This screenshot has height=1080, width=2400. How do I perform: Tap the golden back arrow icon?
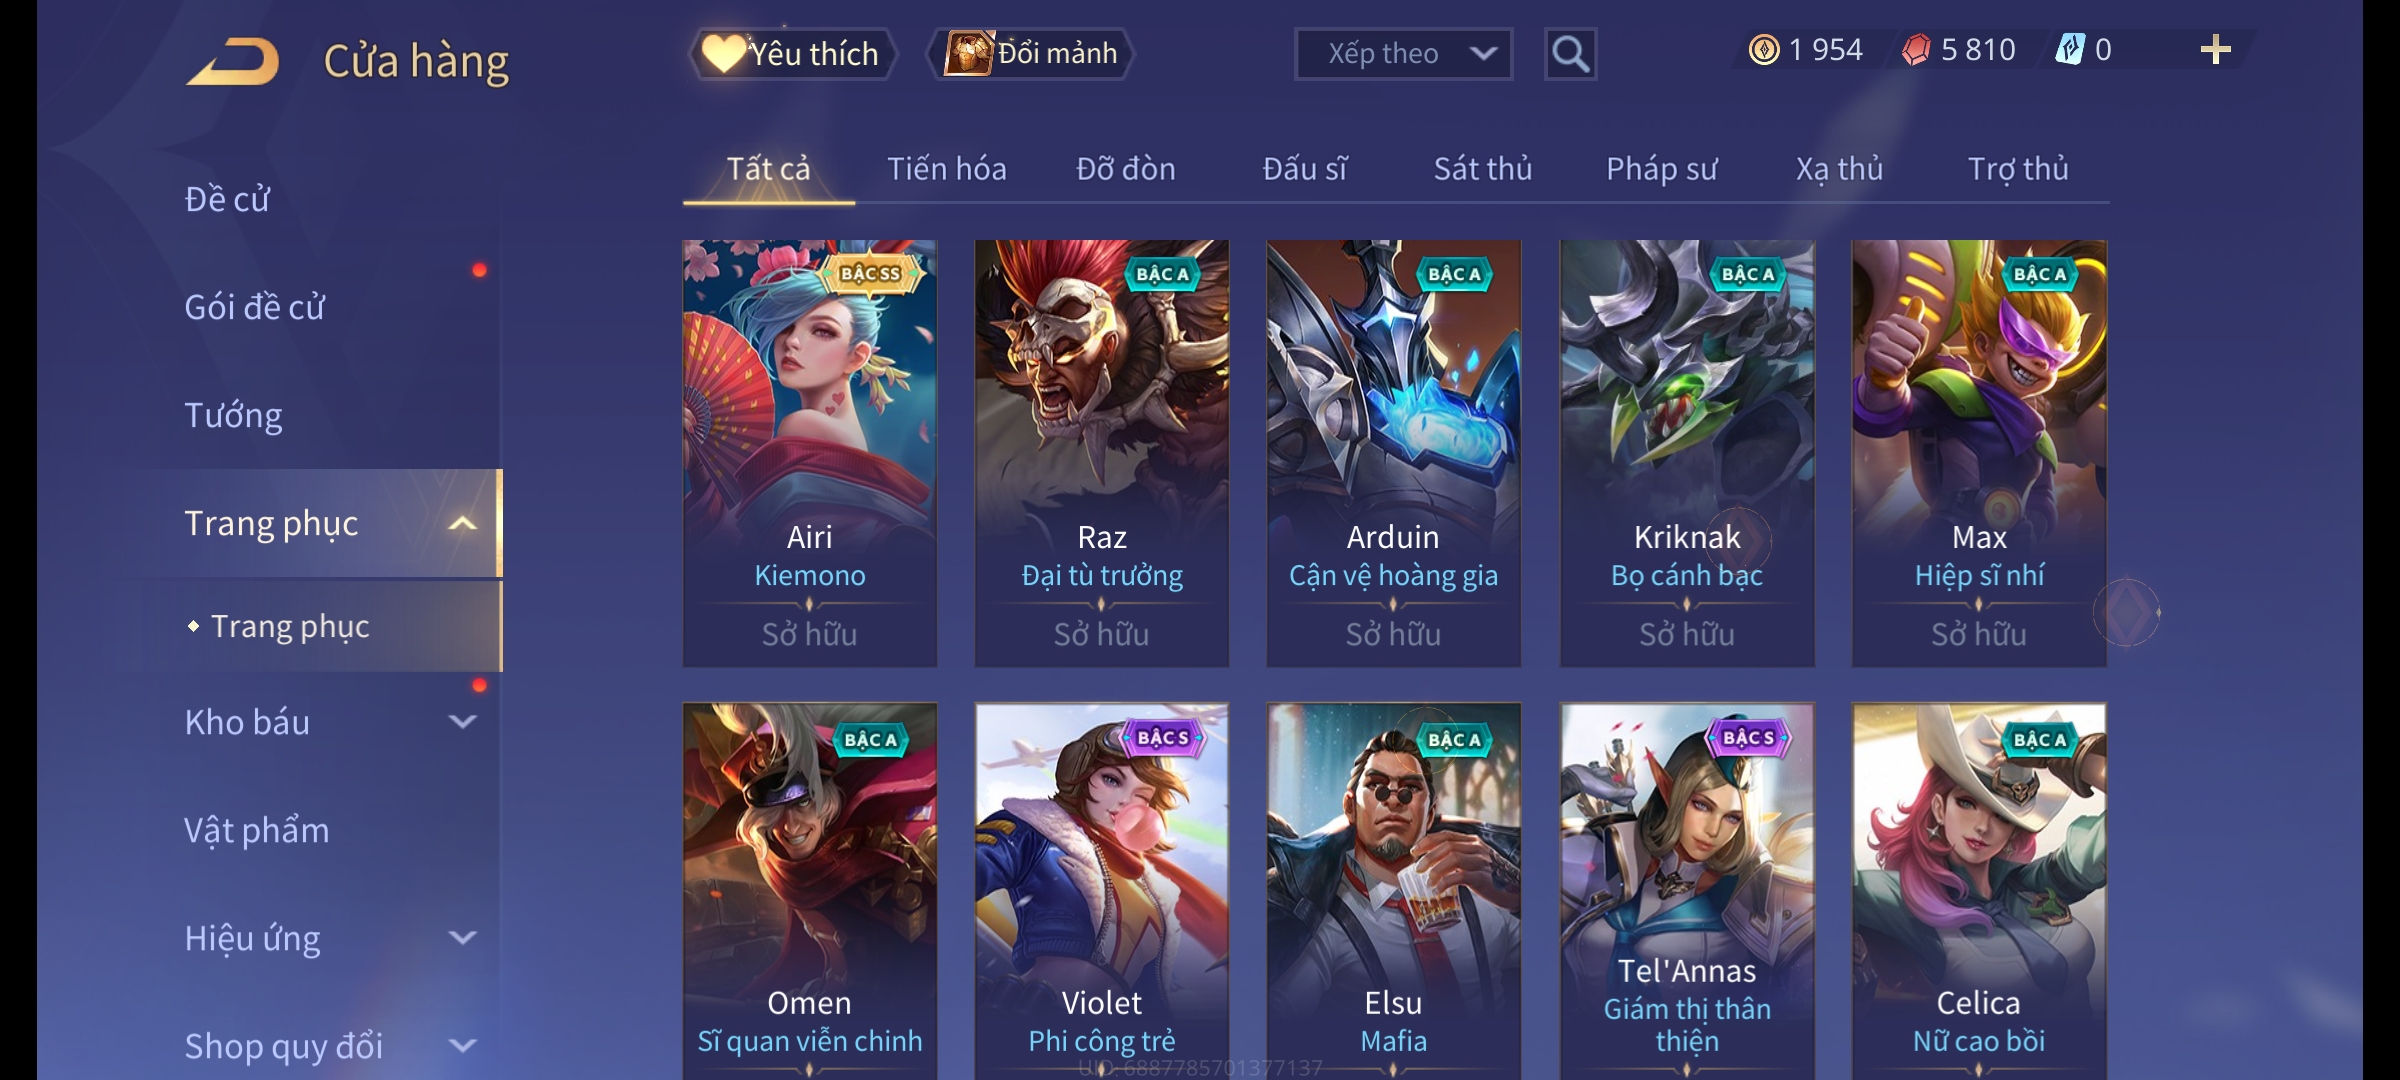coord(234,60)
